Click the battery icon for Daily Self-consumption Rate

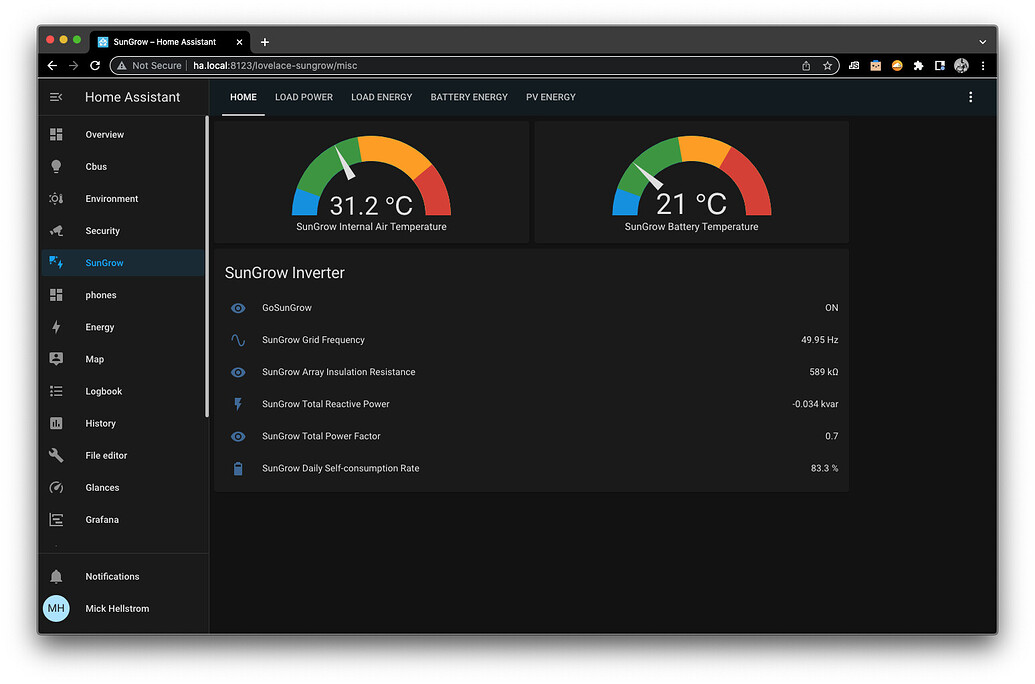(238, 468)
